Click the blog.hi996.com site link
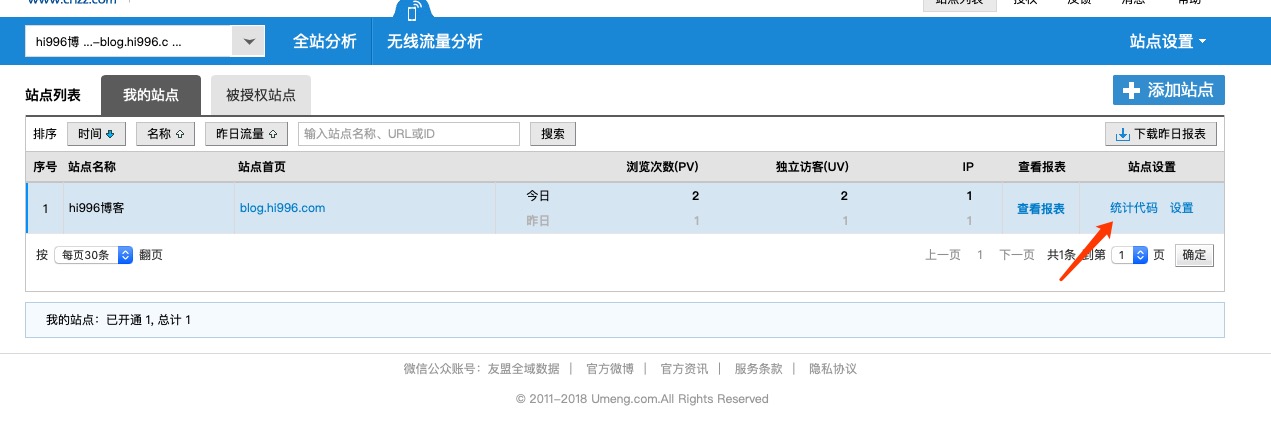1271x422 pixels. click(282, 208)
